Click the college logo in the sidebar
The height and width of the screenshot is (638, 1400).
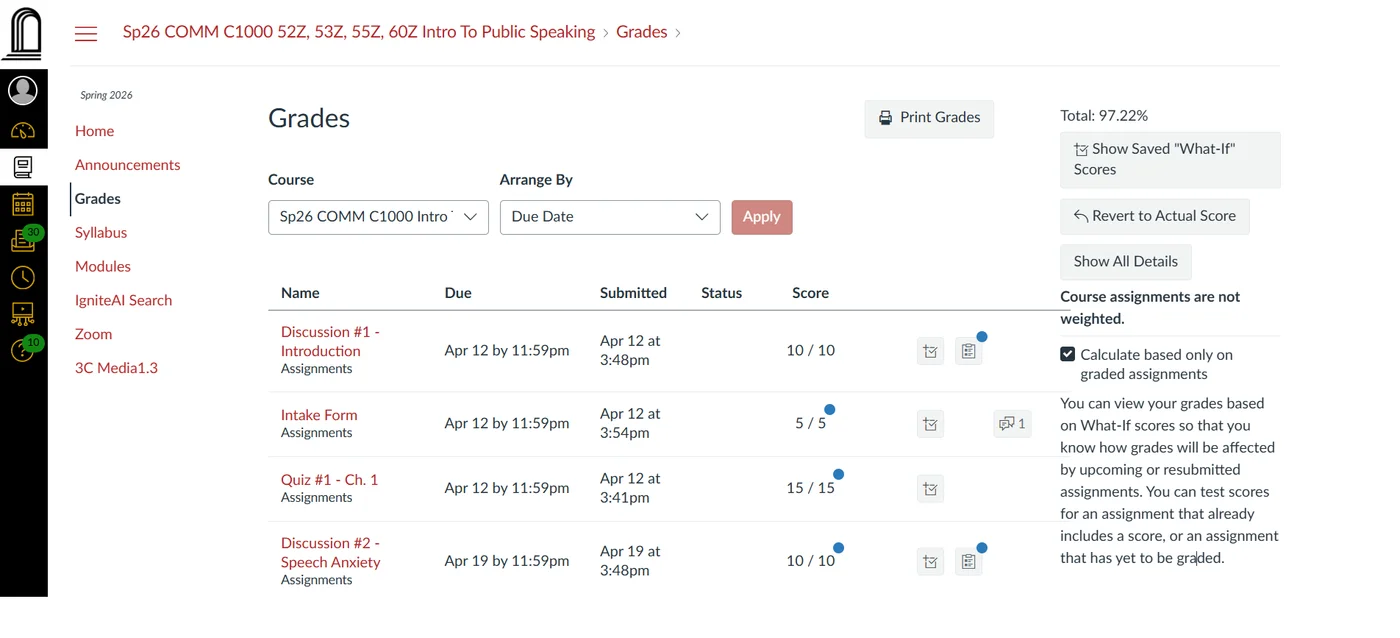[24, 33]
